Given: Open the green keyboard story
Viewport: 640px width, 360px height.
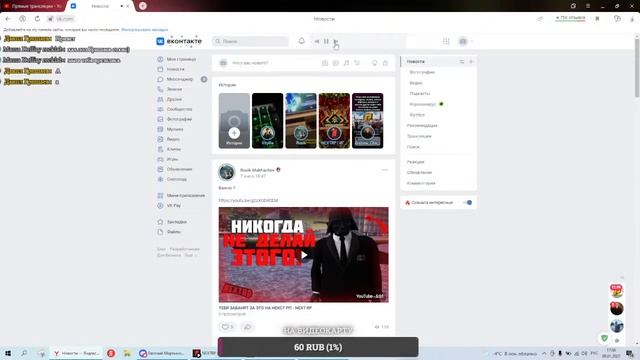Looking at the screenshot, I should 267,121.
